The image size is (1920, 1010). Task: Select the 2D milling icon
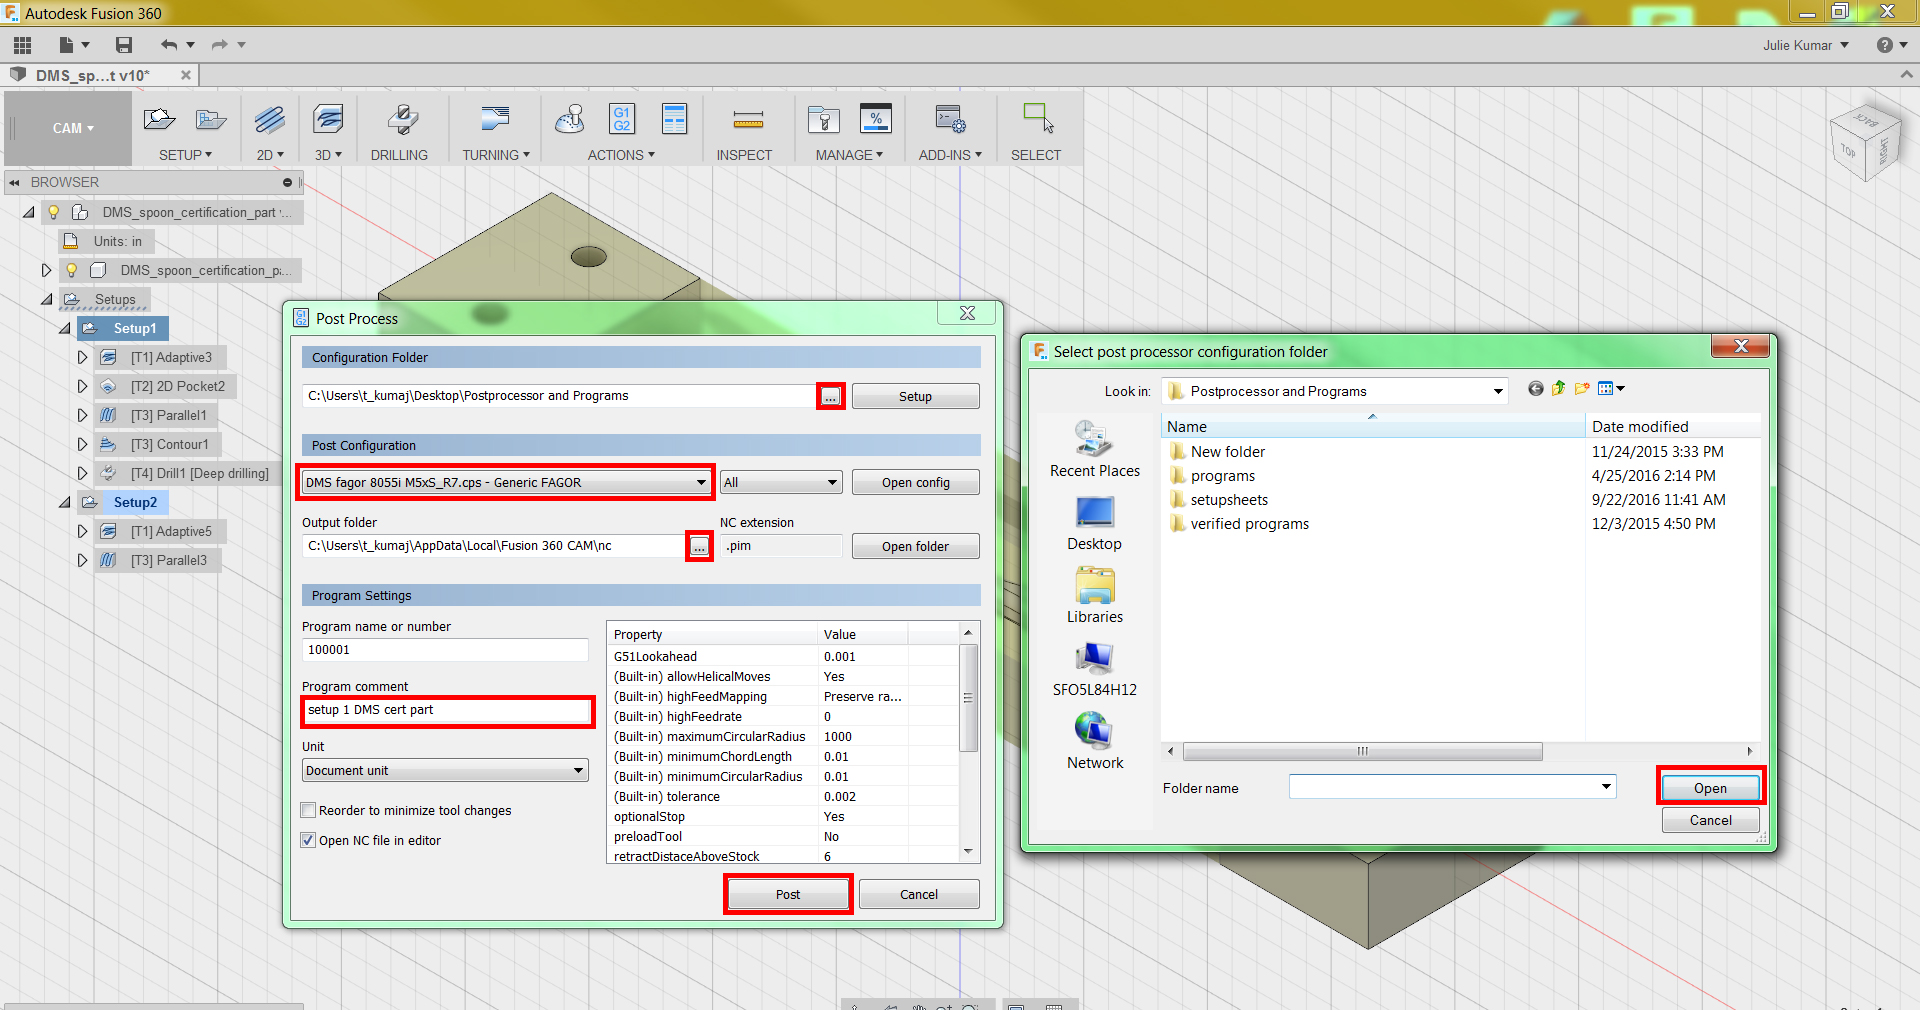[x=270, y=120]
